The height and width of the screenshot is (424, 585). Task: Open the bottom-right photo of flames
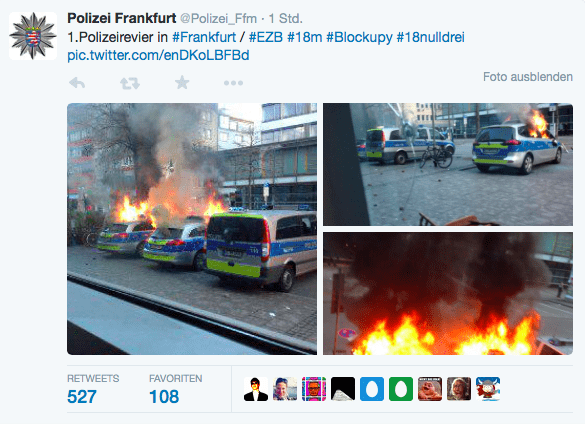[448, 293]
